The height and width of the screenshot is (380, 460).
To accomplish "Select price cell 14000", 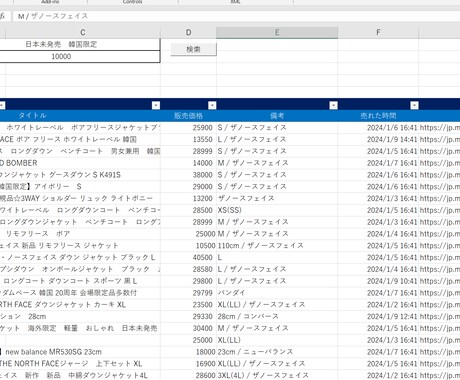I will pos(188,163).
